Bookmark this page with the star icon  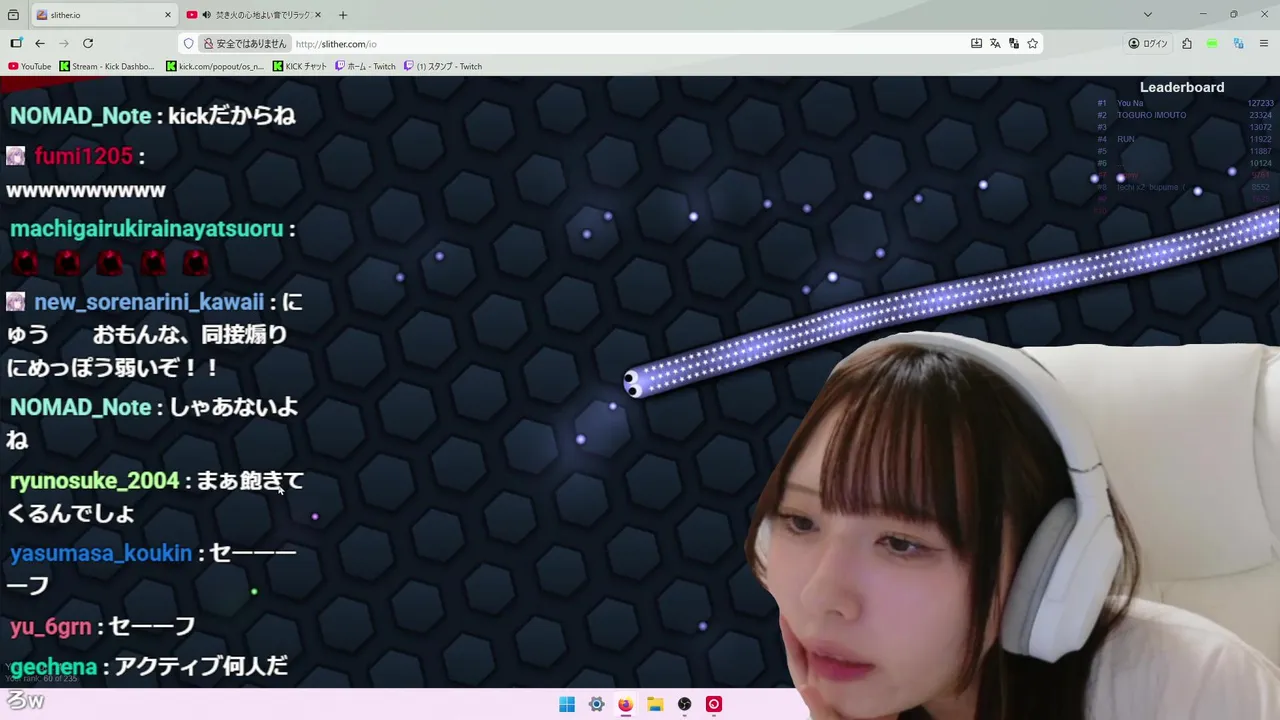(1033, 43)
